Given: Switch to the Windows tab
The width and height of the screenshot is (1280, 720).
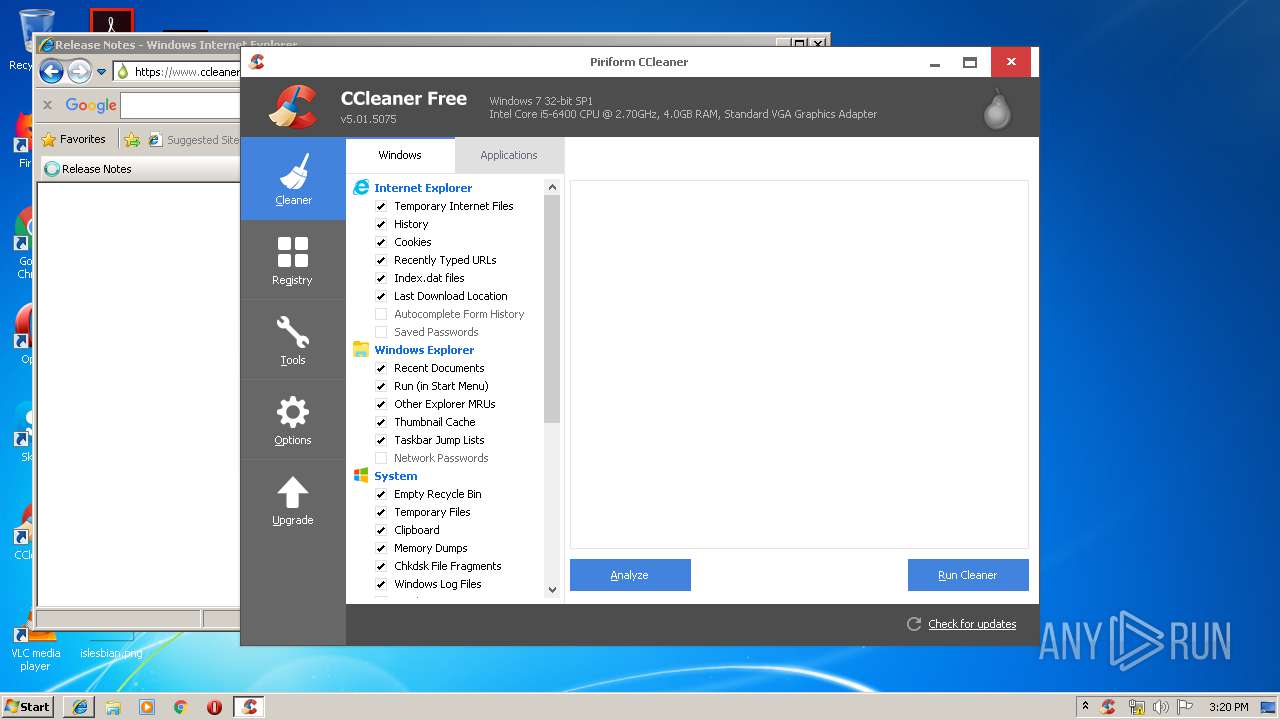Looking at the screenshot, I should 400,155.
